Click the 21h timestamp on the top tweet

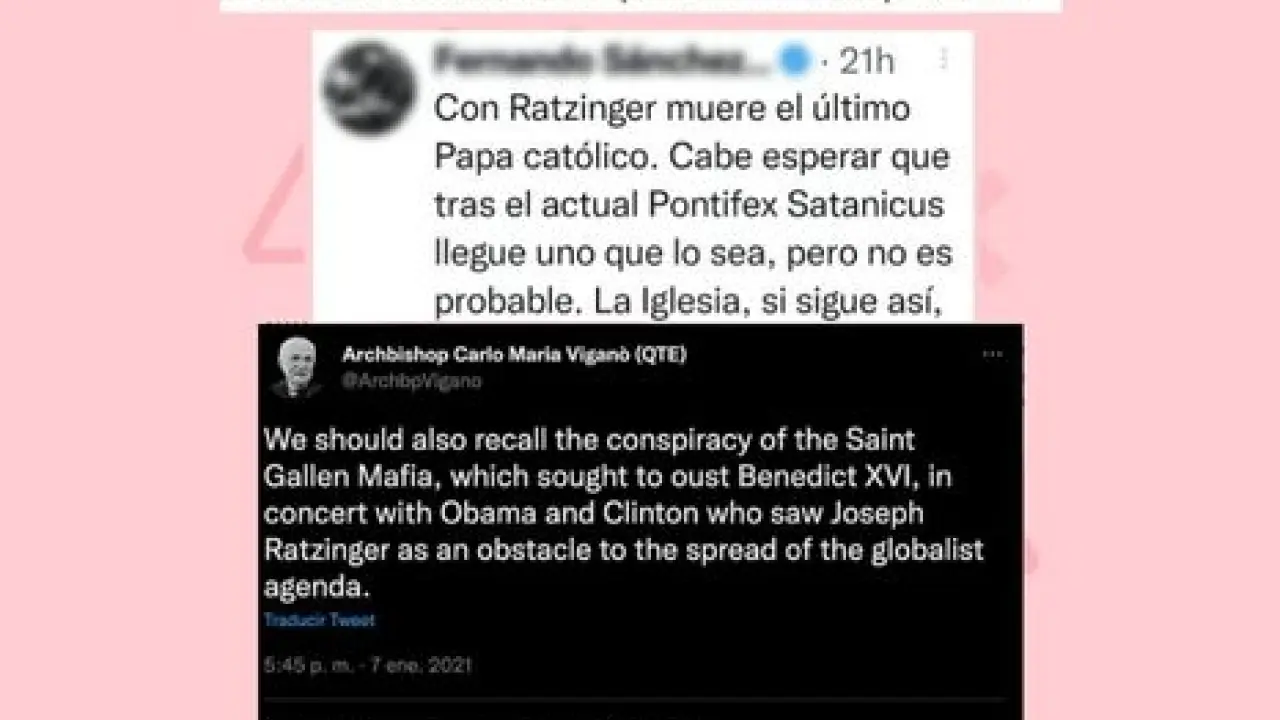click(x=866, y=62)
